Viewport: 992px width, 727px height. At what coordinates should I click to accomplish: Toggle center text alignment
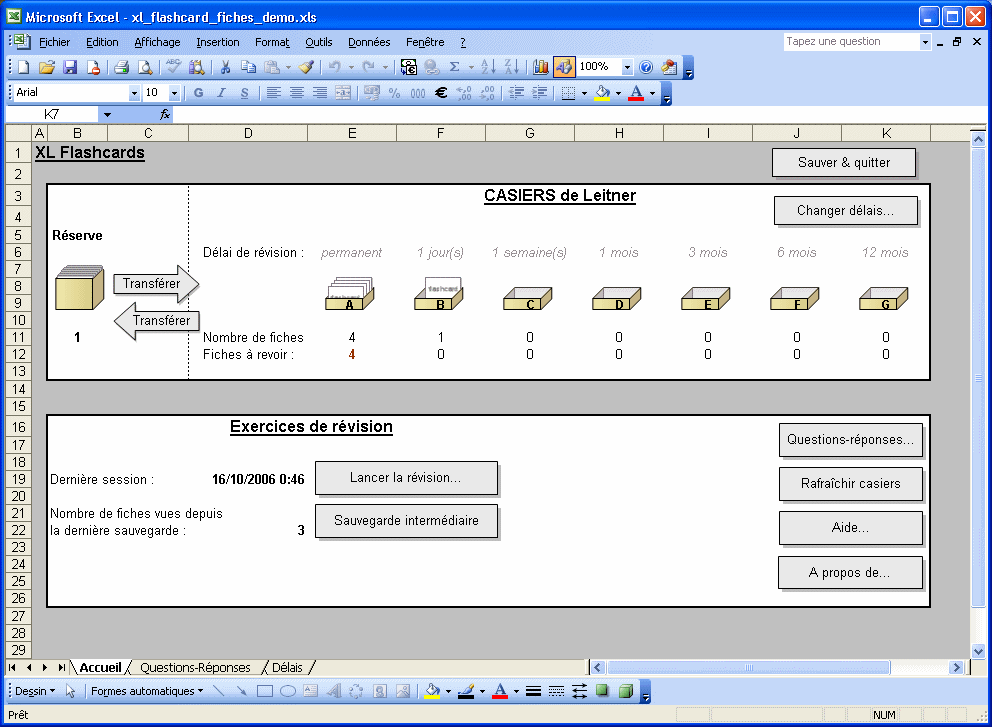297,93
